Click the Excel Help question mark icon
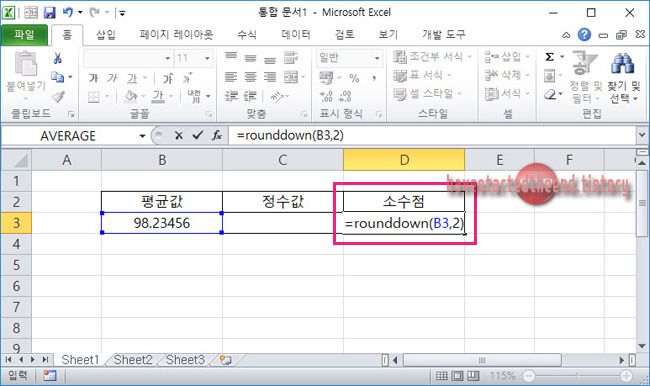Viewport: 650px width, 386px height. [x=584, y=35]
